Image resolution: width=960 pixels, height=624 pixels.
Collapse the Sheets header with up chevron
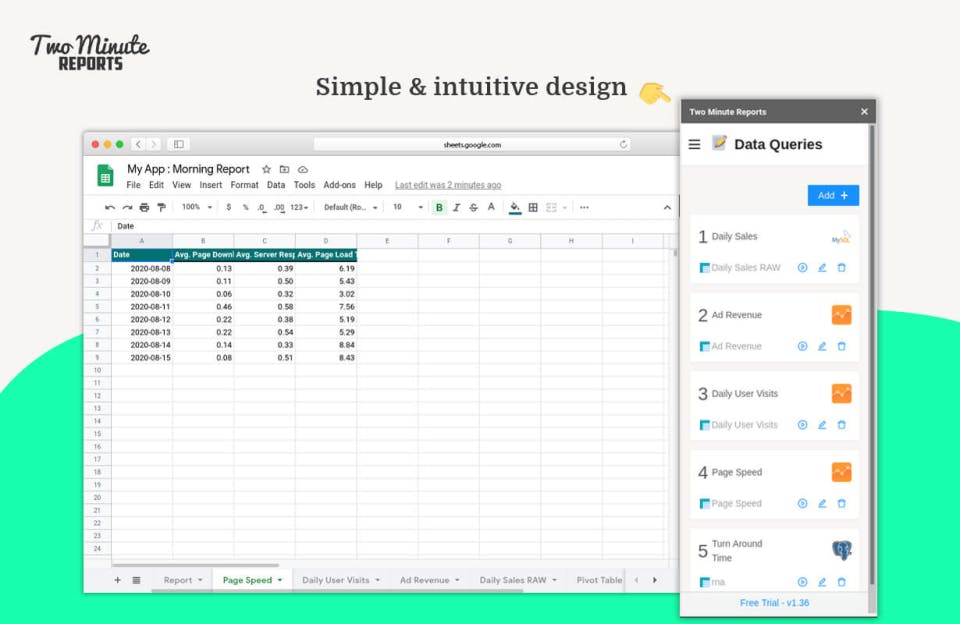coord(667,208)
